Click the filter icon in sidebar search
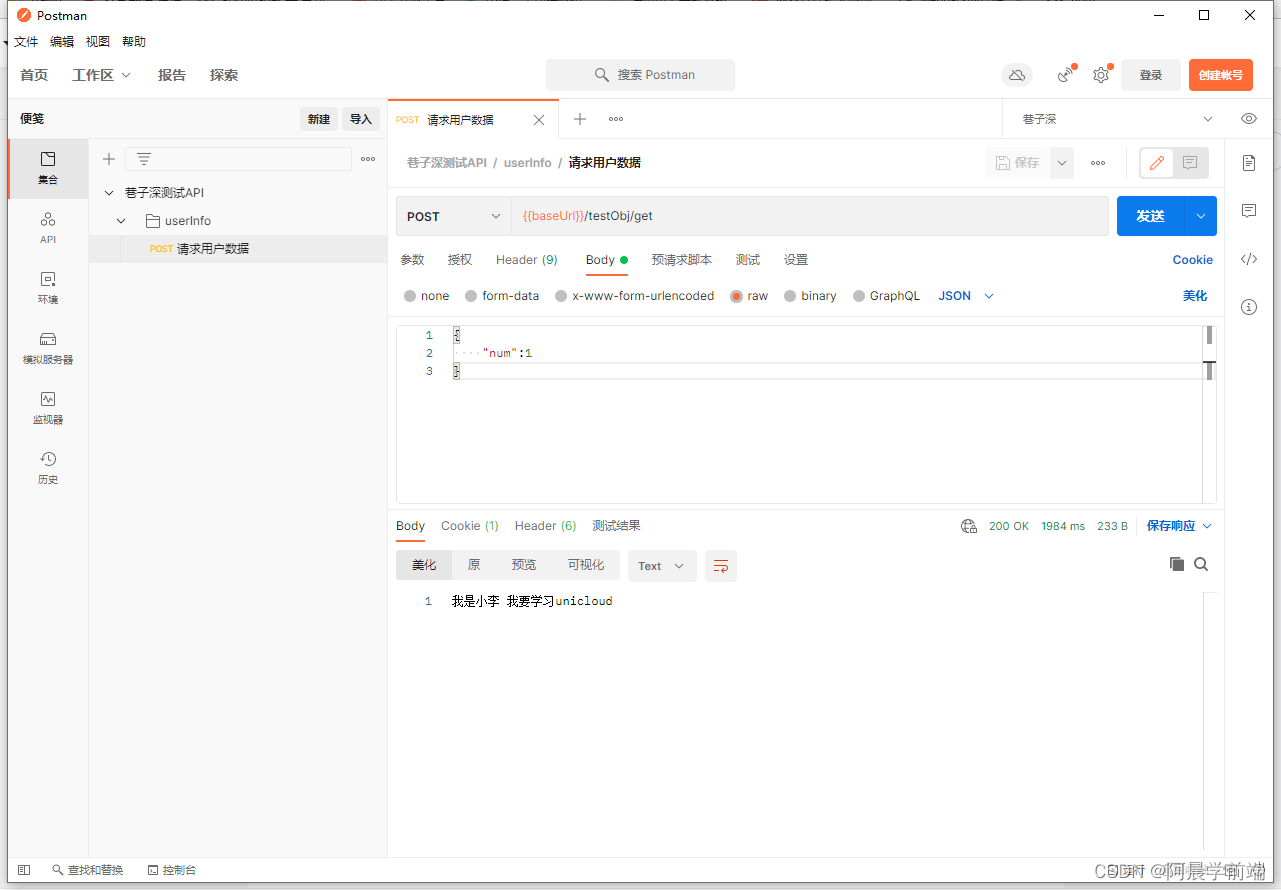The height and width of the screenshot is (890, 1281). click(x=144, y=159)
